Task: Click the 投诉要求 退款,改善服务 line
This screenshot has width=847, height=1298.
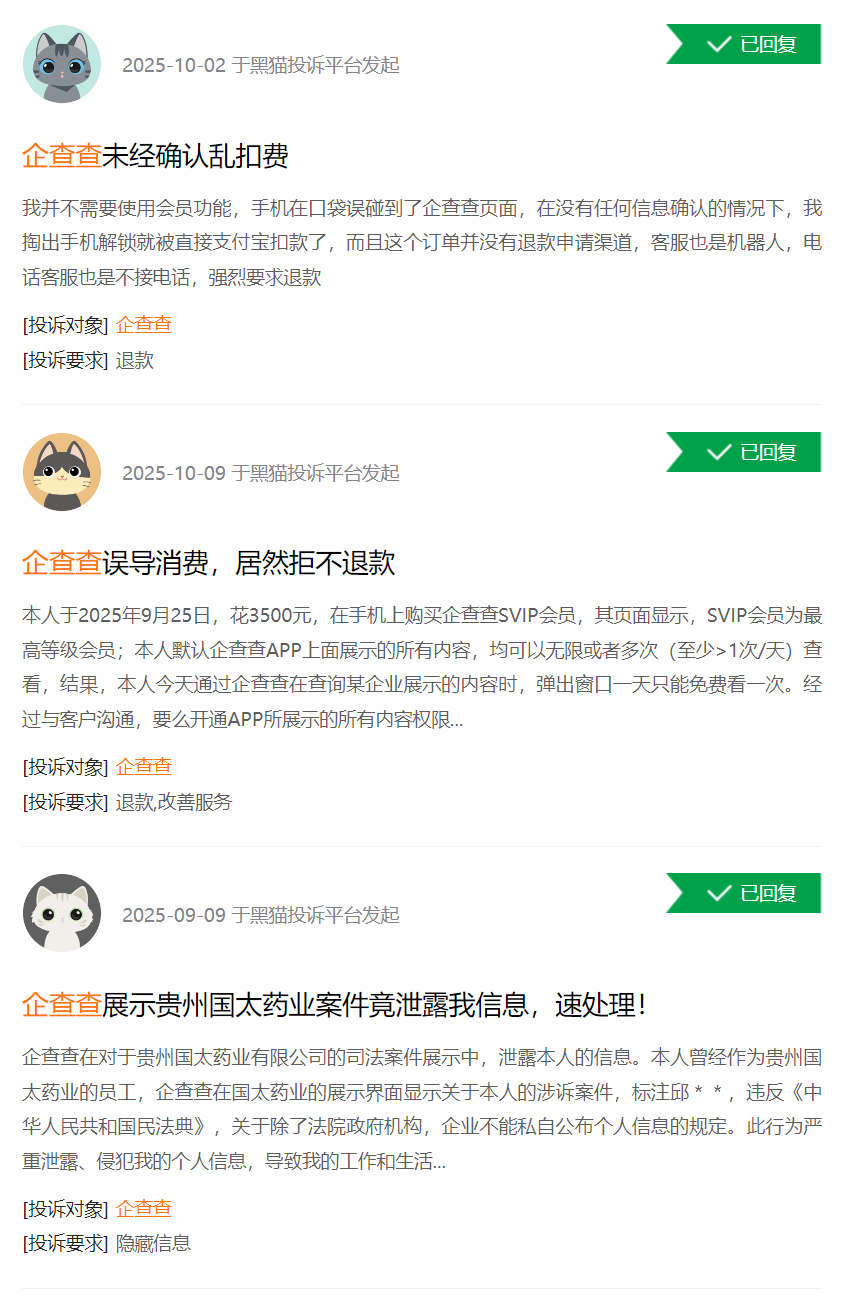Action: [x=127, y=803]
